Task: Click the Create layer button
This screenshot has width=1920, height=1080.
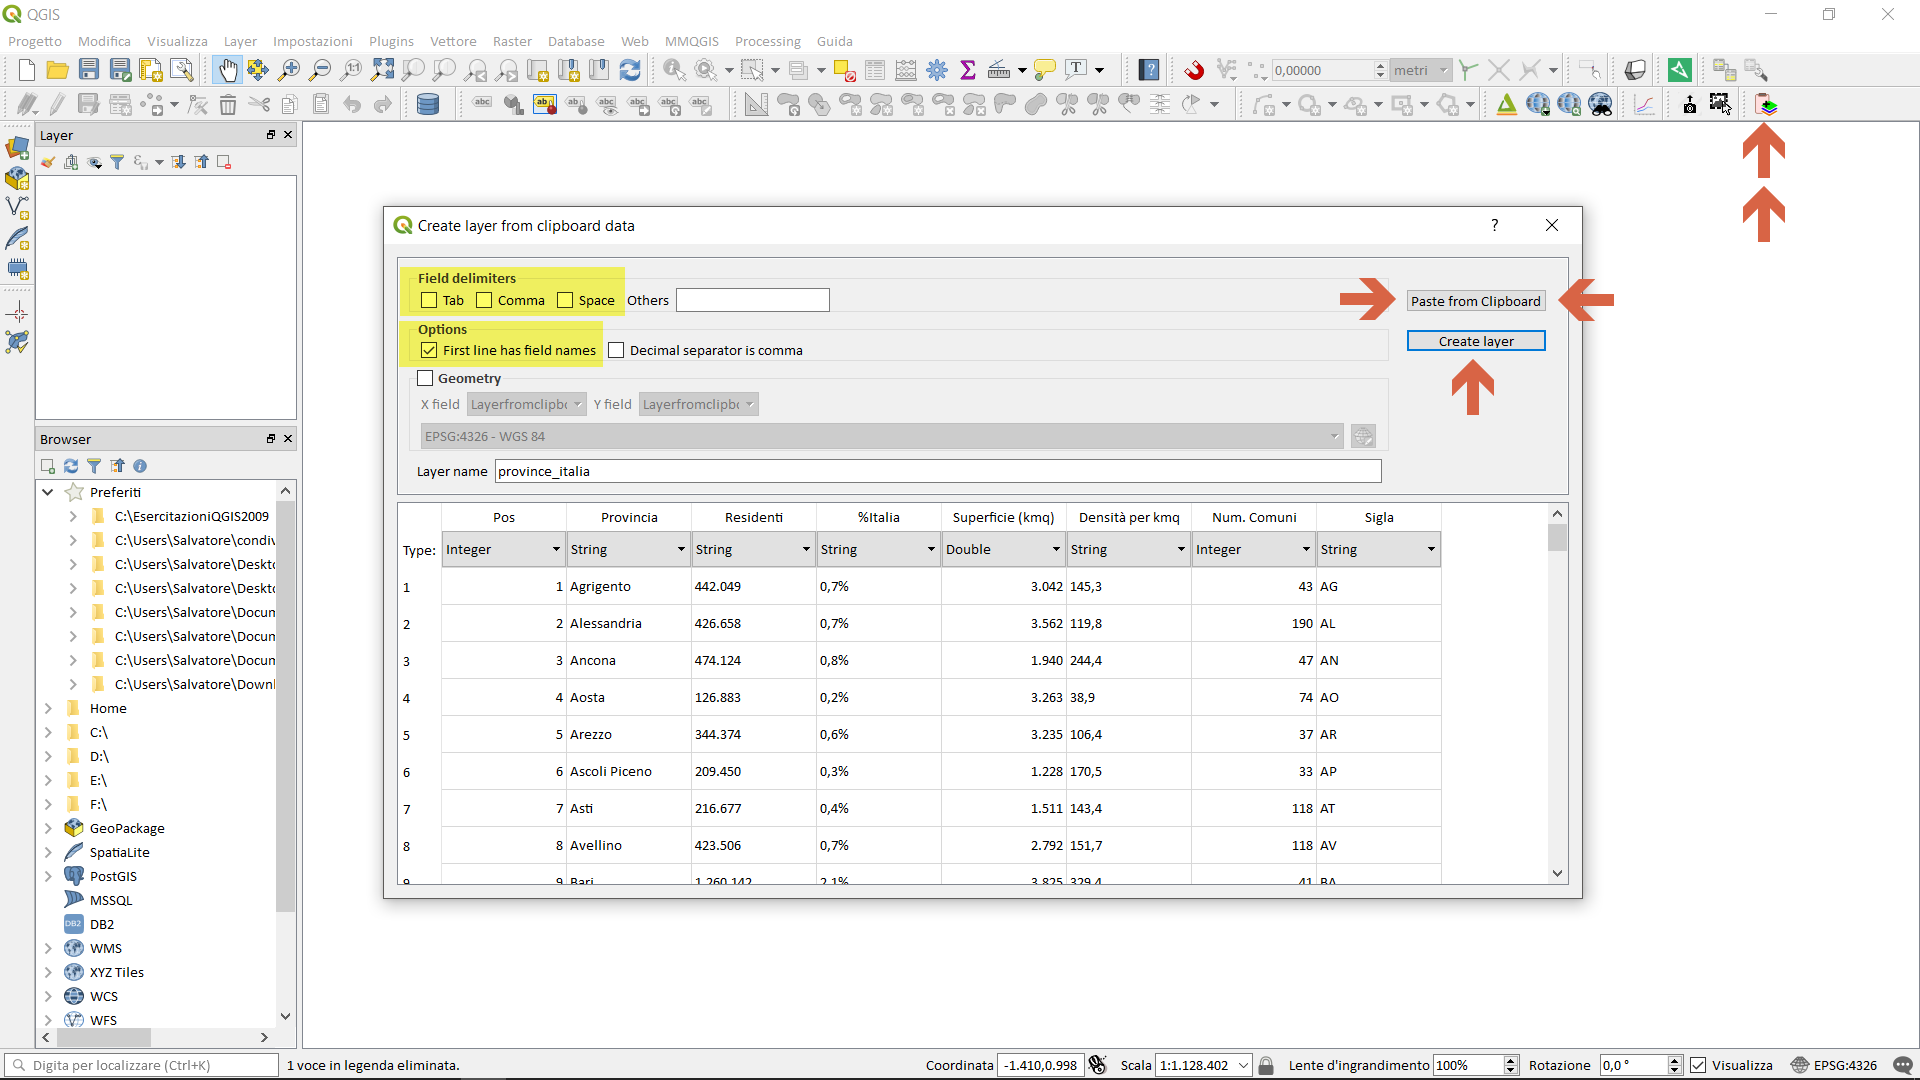Action: tap(1475, 341)
